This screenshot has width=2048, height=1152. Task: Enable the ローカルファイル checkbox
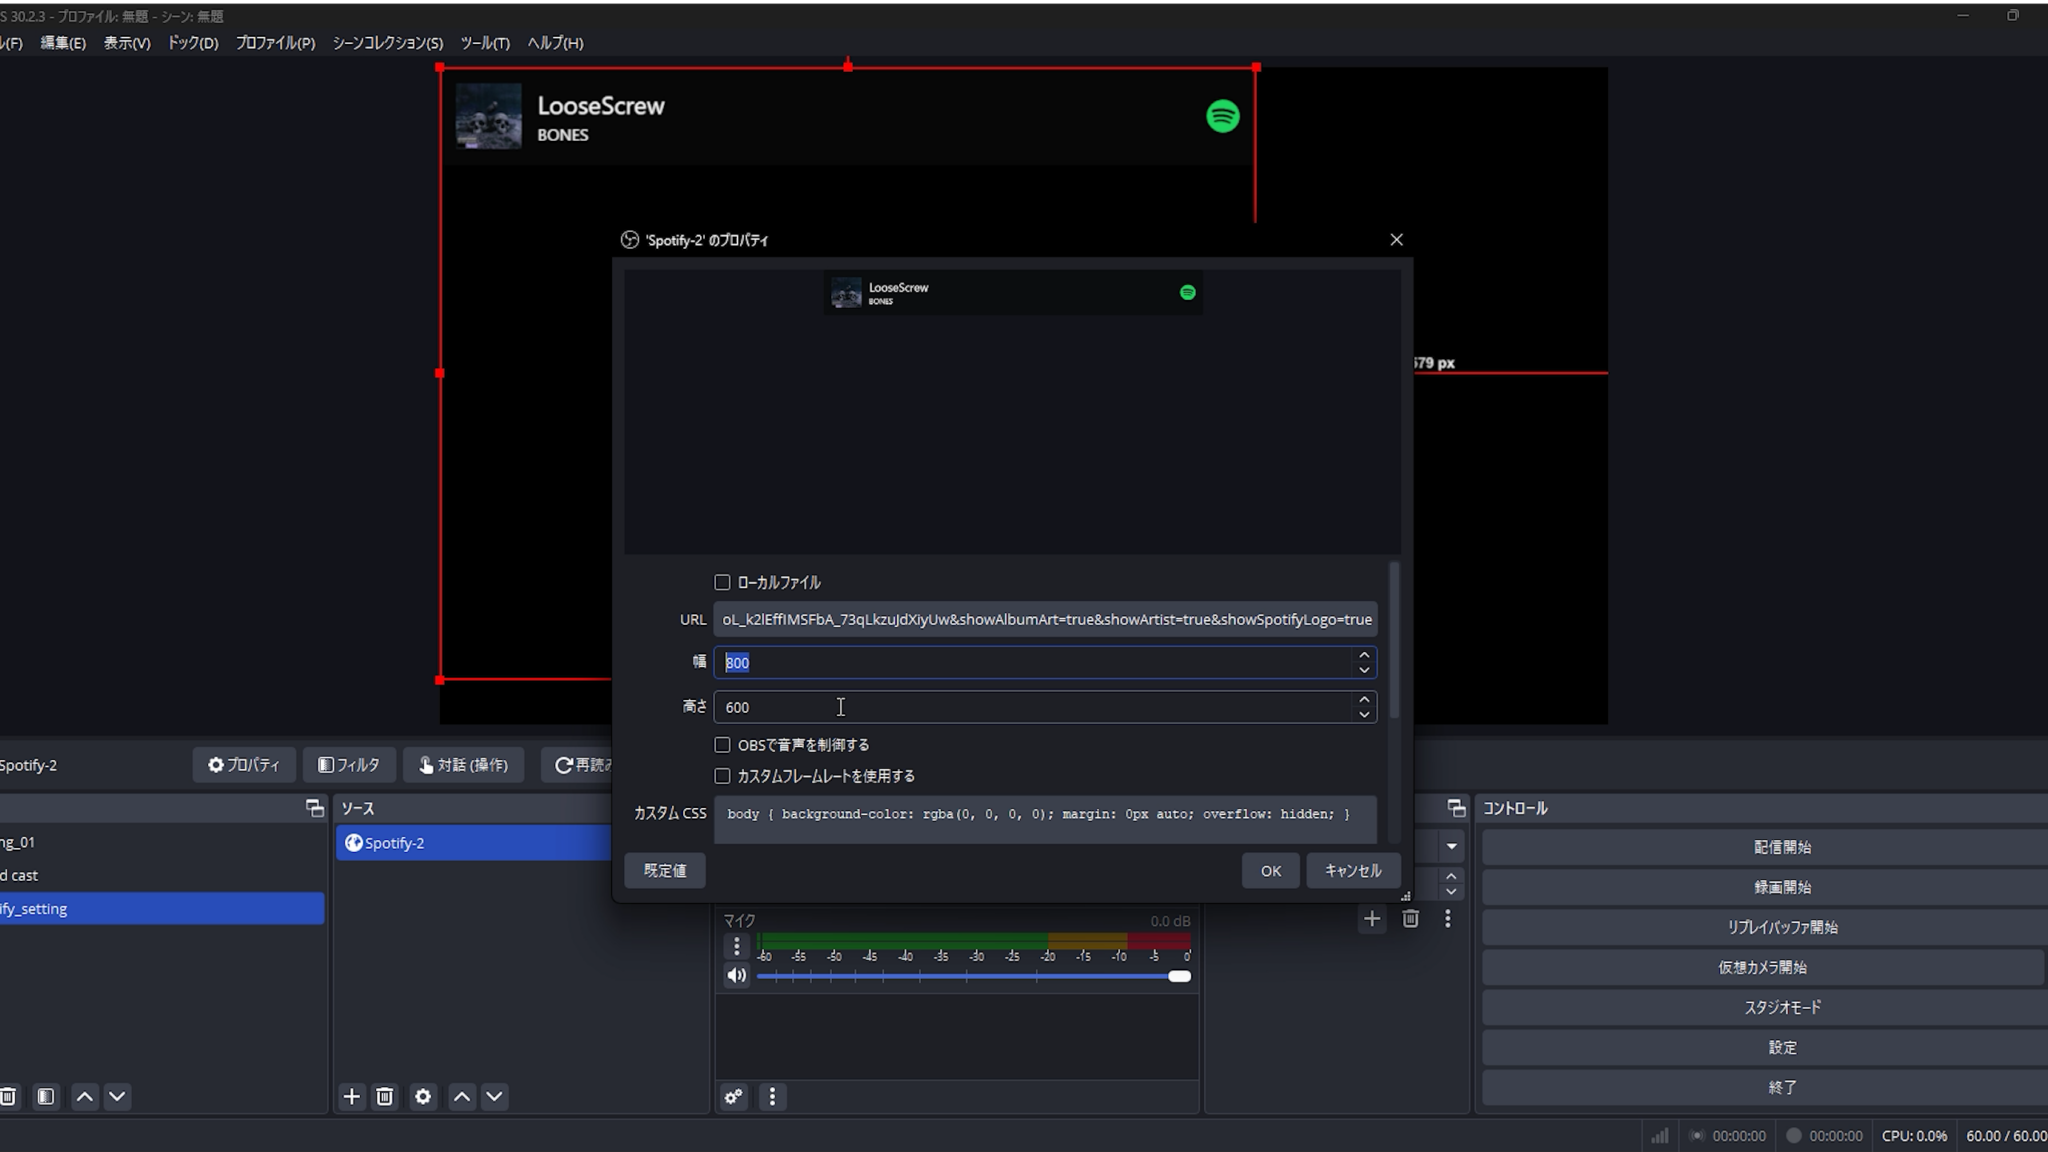click(722, 582)
